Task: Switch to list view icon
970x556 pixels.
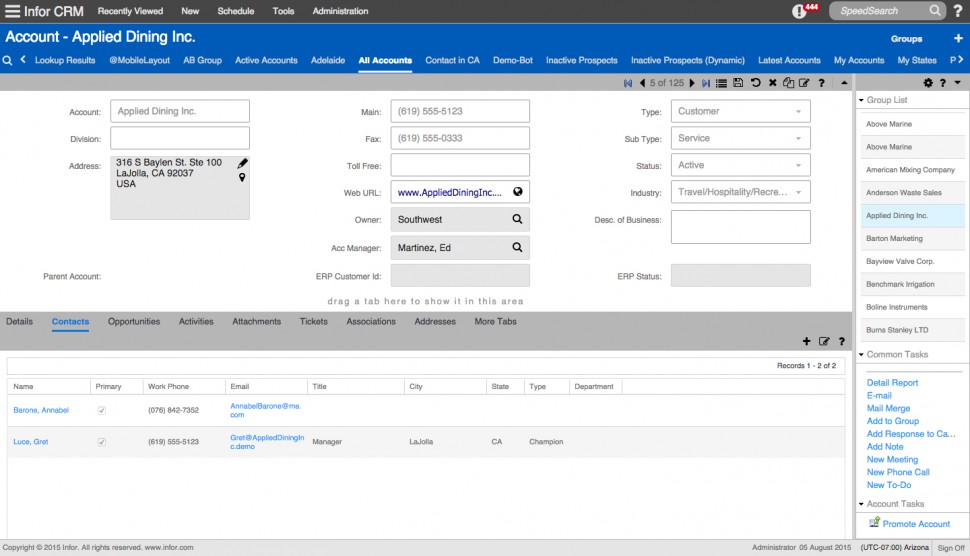Action: [721, 83]
